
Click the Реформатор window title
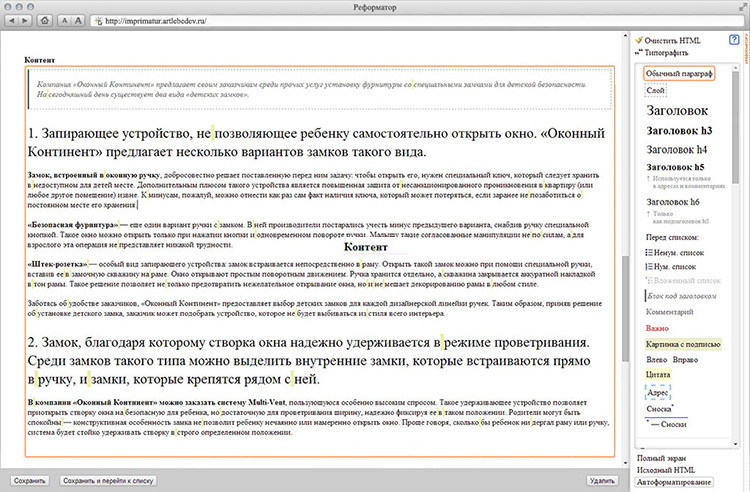[375, 7]
